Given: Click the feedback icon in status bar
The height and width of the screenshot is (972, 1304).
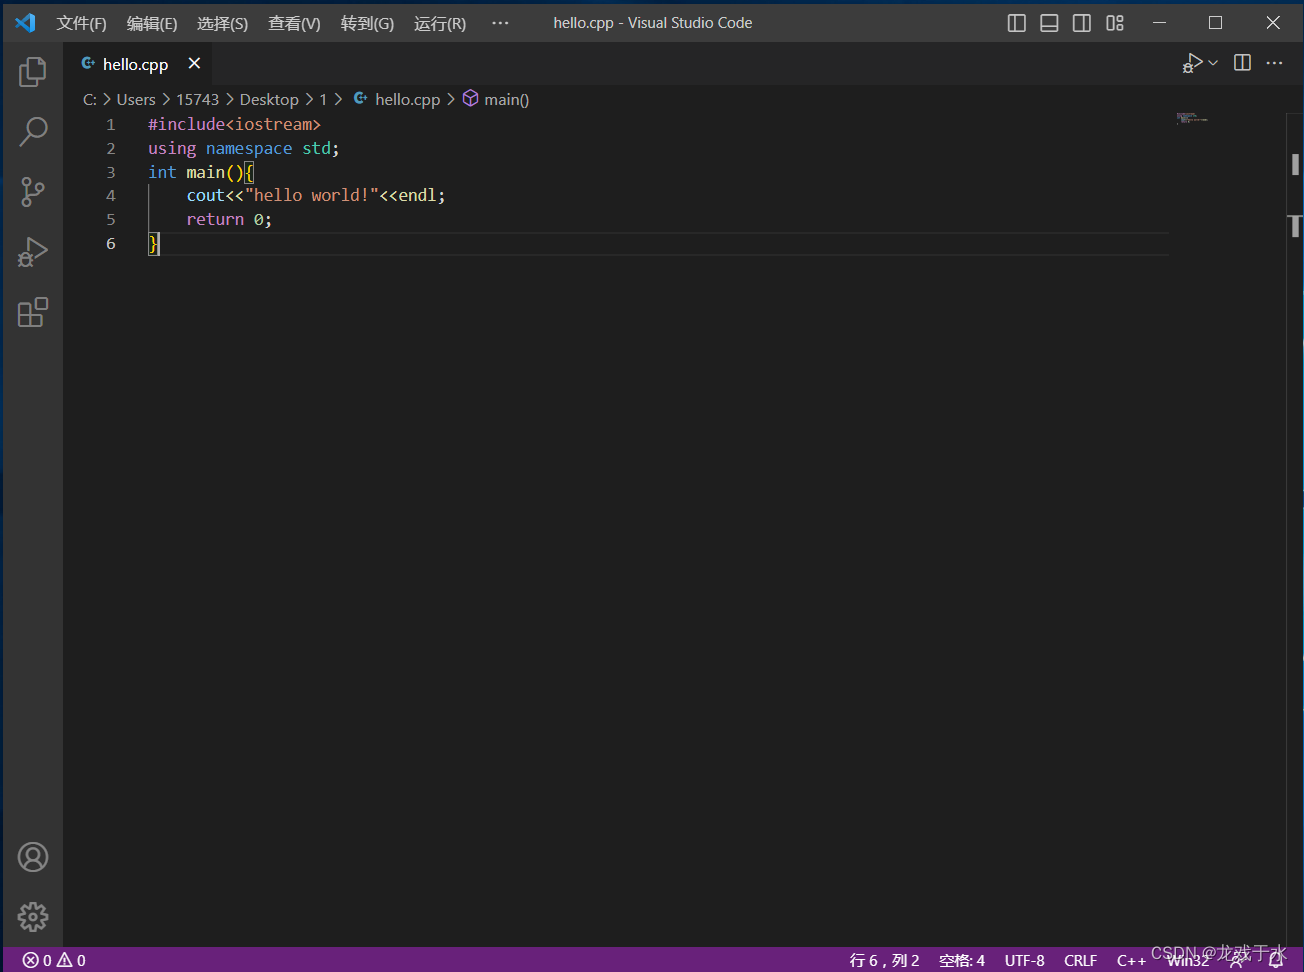Looking at the screenshot, I should (1238, 960).
